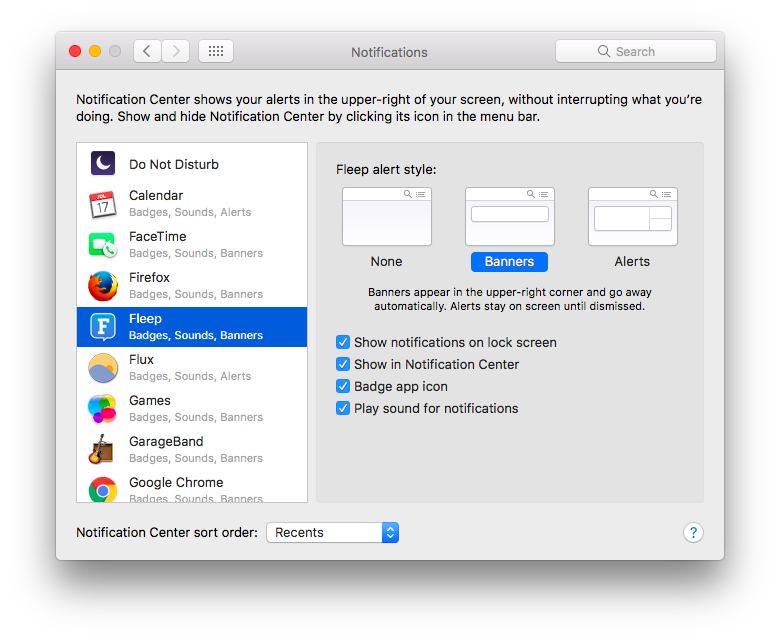Viewport: 780px width, 640px height.
Task: Toggle Show in Notification Center checkbox
Action: (x=343, y=364)
